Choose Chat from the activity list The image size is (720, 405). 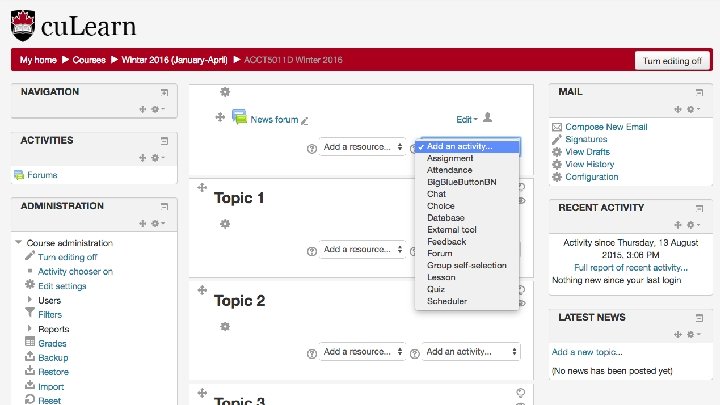[467, 194]
